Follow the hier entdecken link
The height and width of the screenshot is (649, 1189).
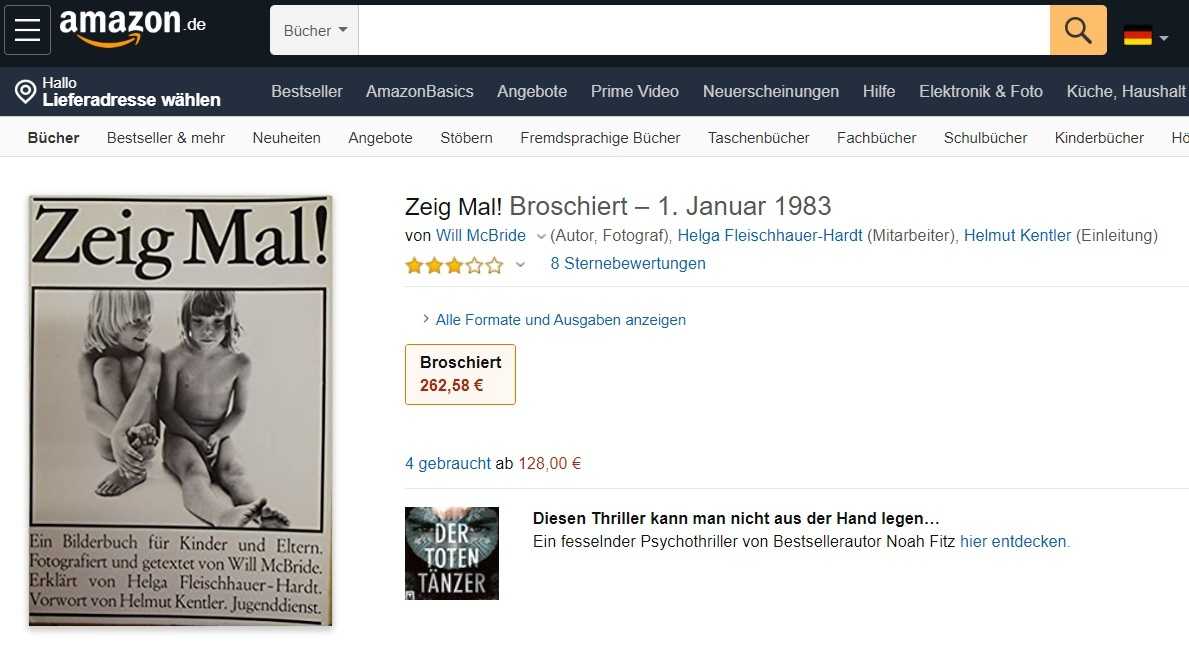coord(1014,541)
